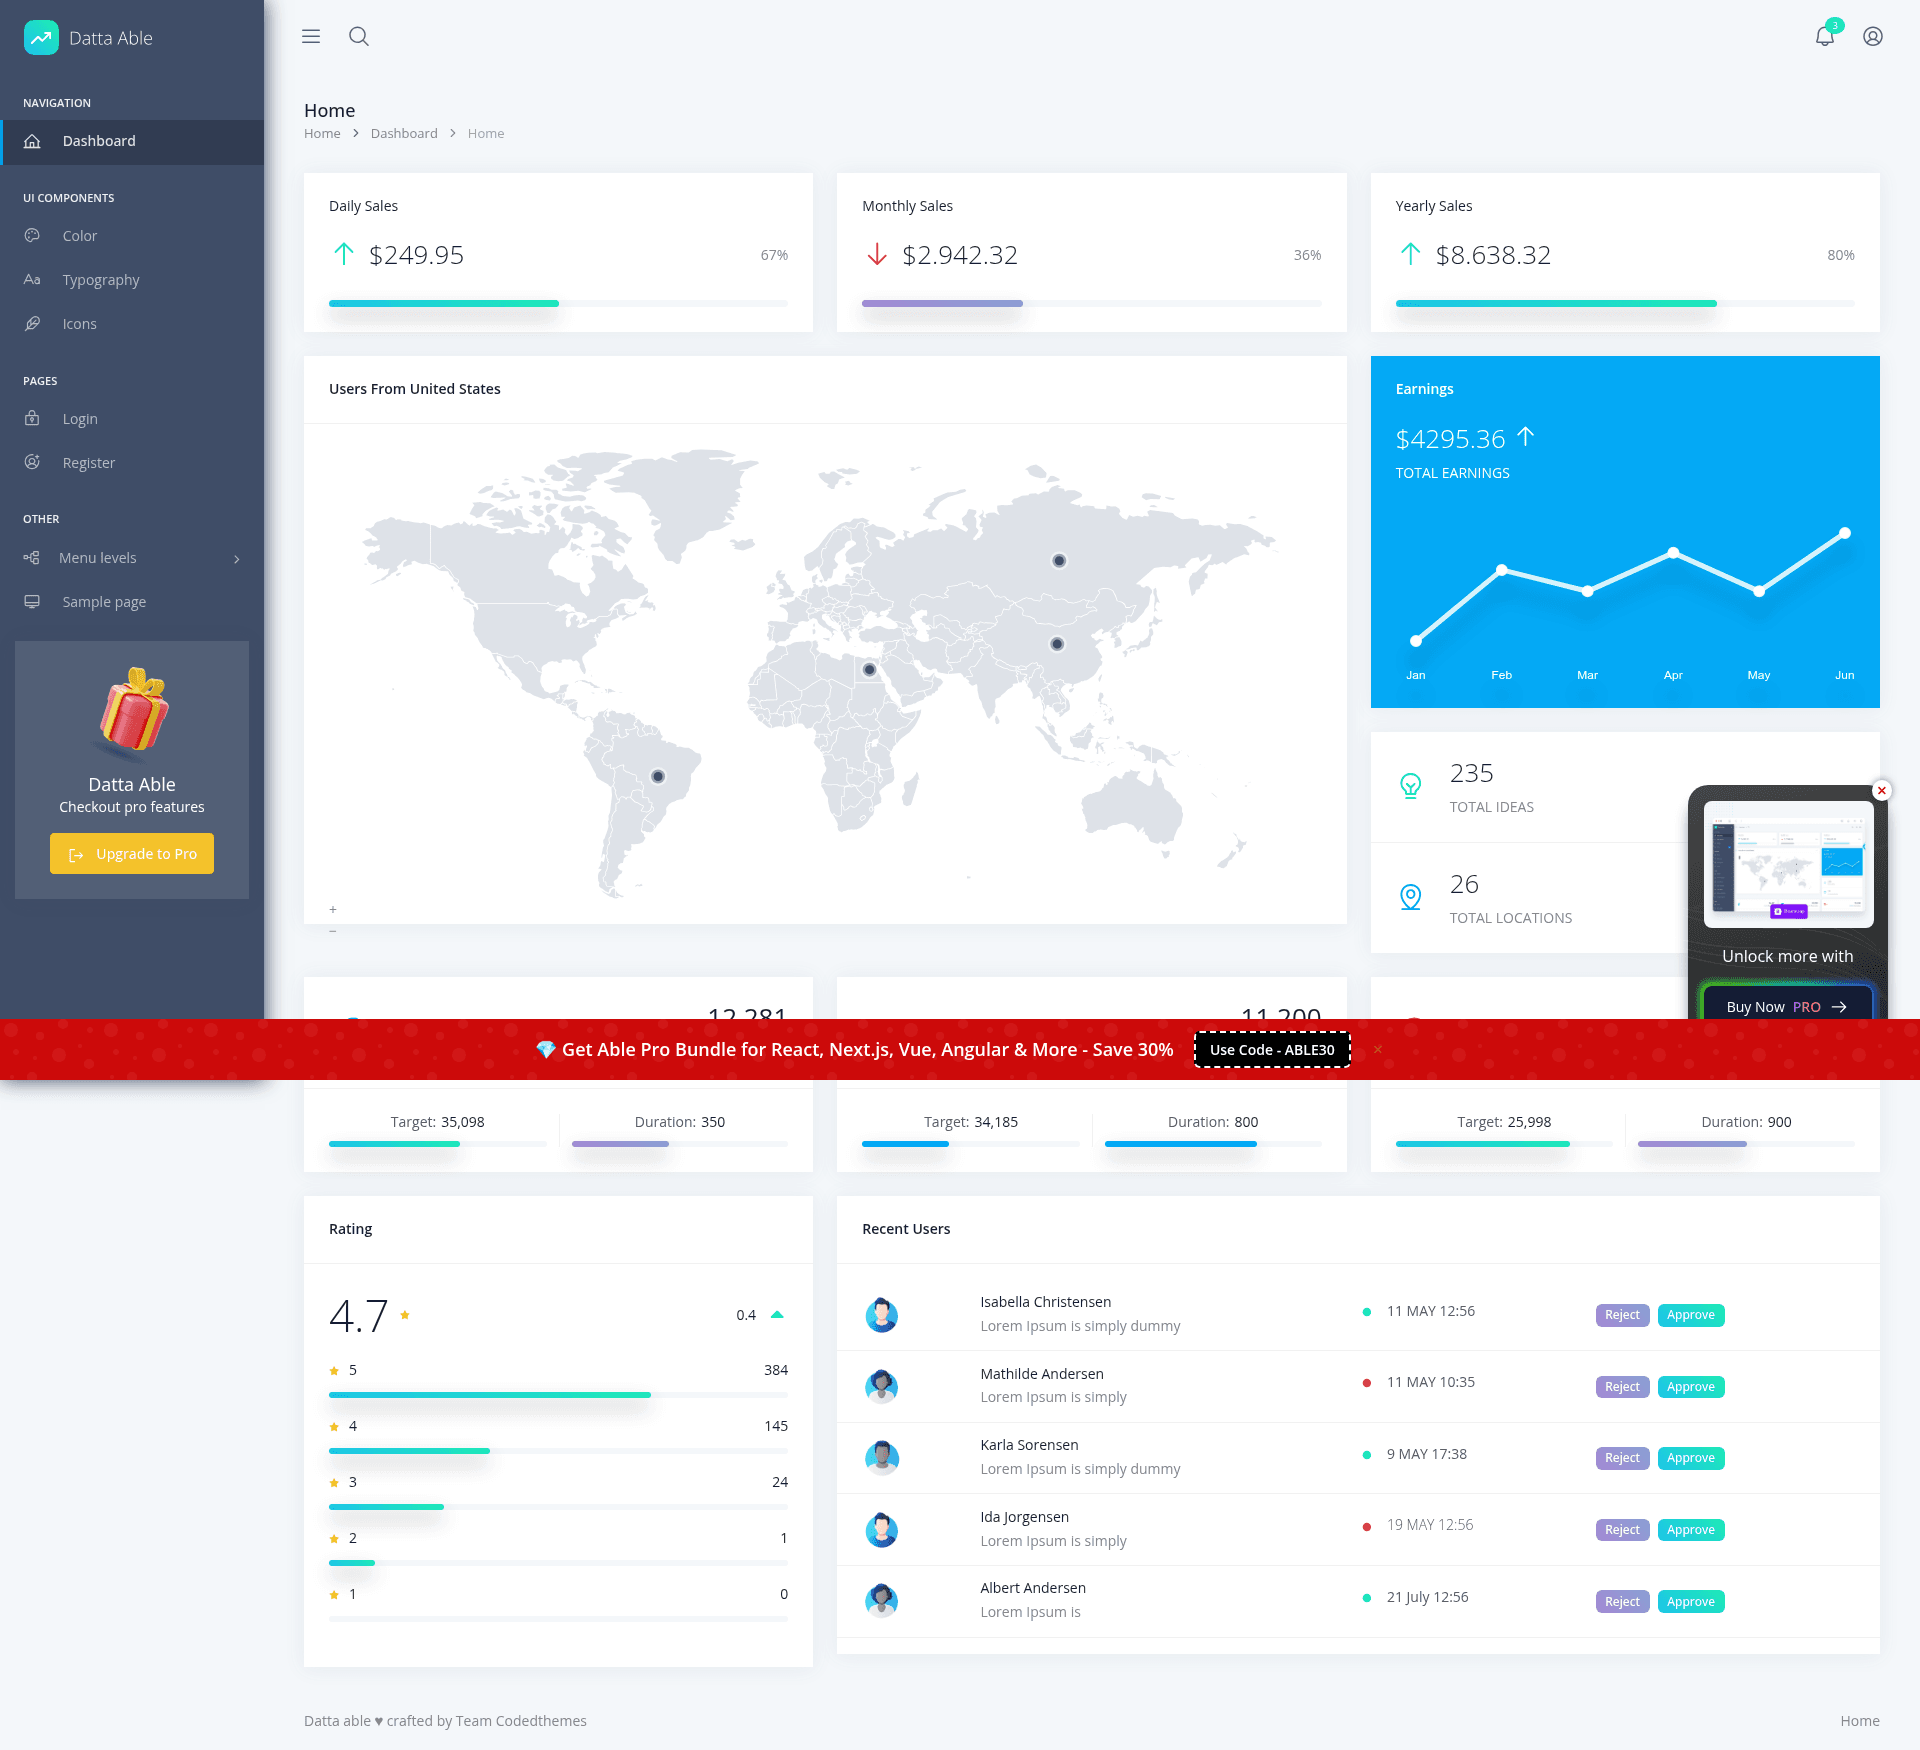The height and width of the screenshot is (1750, 1920).
Task: Toggle the hamburger sidebar menu icon
Action: coord(311,37)
